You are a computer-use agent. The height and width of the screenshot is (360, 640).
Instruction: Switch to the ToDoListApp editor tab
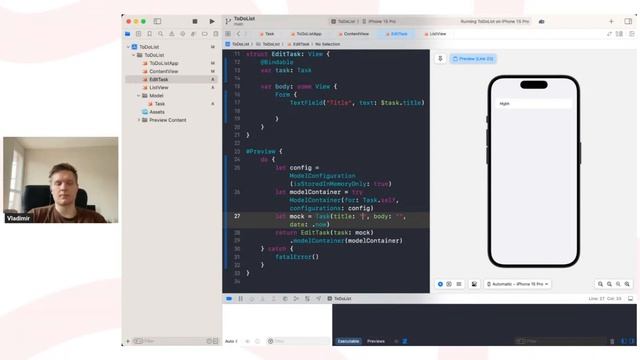[307, 34]
